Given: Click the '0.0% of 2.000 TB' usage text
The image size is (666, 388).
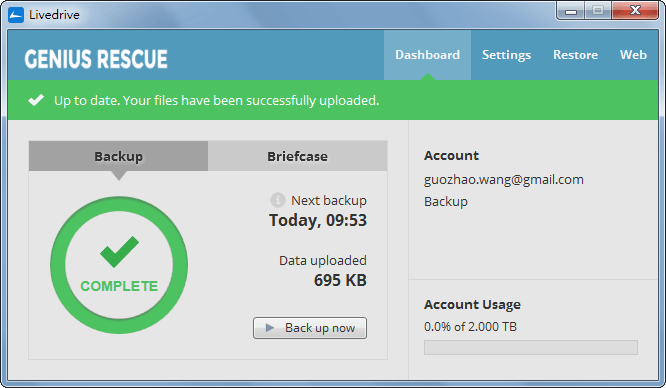Looking at the screenshot, I should (x=470, y=326).
